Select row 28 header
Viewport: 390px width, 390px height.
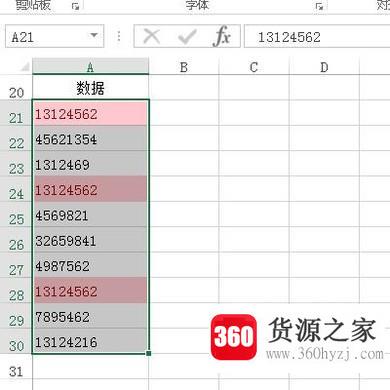[x=16, y=290]
